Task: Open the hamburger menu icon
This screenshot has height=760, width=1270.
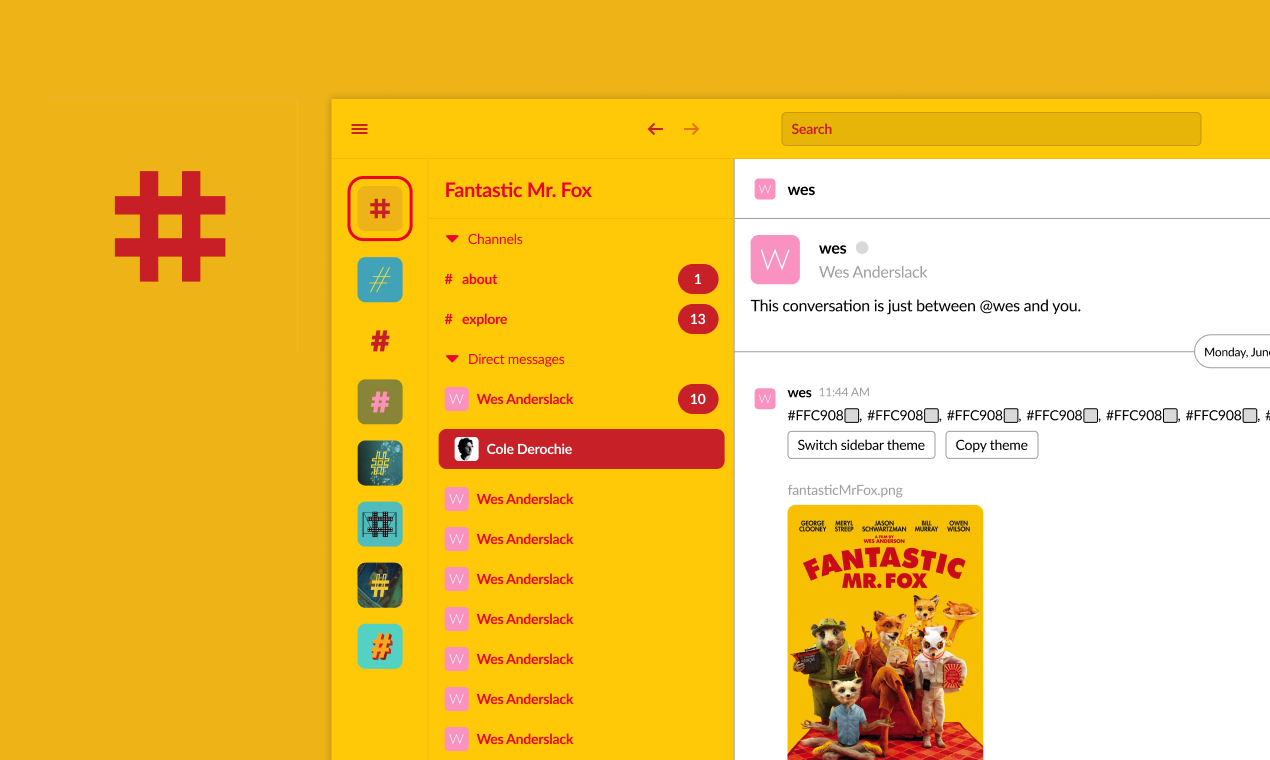Action: coord(360,129)
